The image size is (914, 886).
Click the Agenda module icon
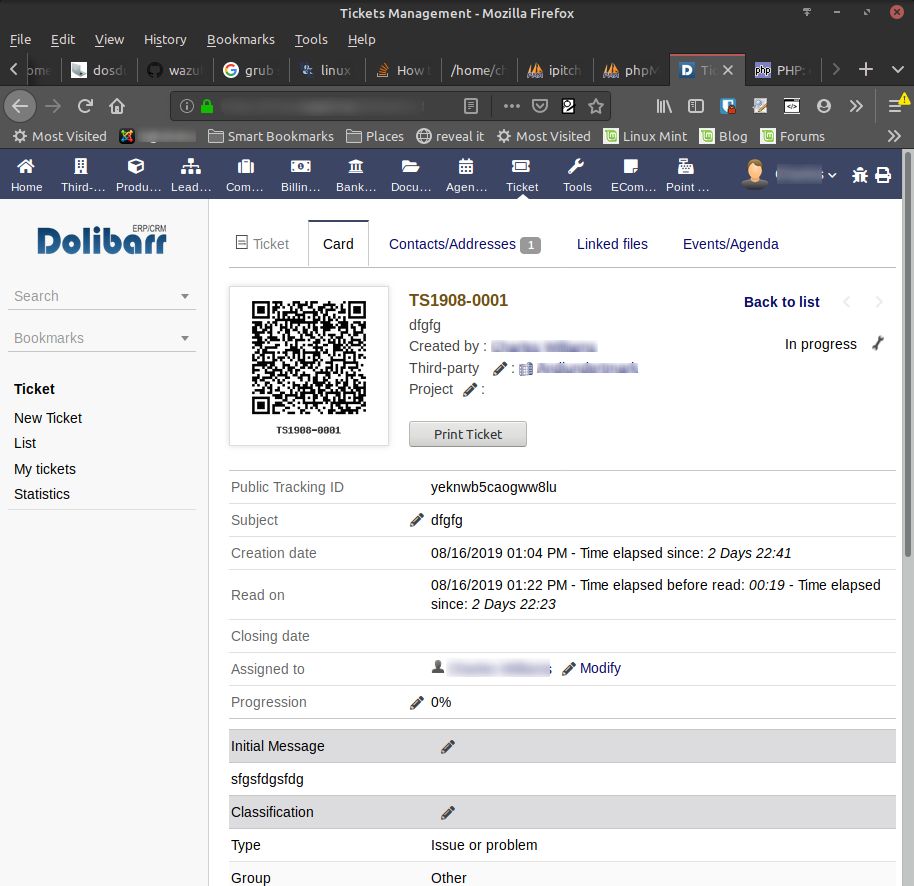point(466,173)
